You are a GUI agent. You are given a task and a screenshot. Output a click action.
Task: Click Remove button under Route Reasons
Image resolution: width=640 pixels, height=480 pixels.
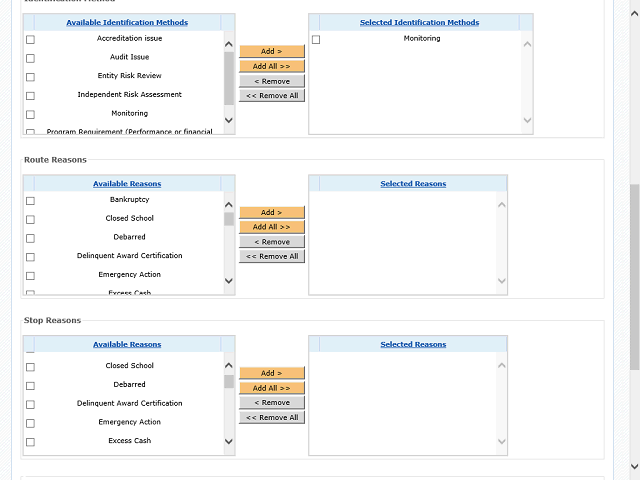pos(271,242)
